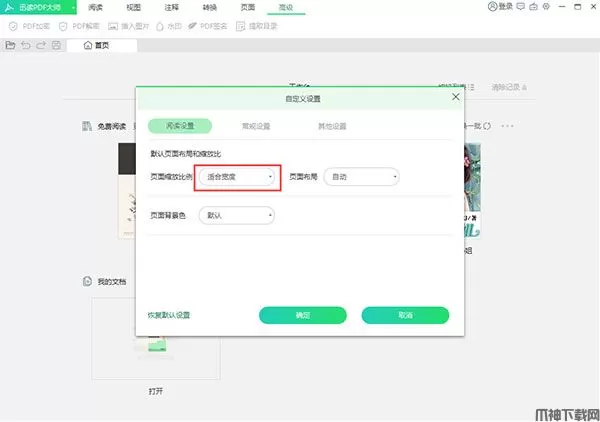Click the PDF加密 toolbar icon
The height and width of the screenshot is (422, 600).
click(x=12, y=26)
